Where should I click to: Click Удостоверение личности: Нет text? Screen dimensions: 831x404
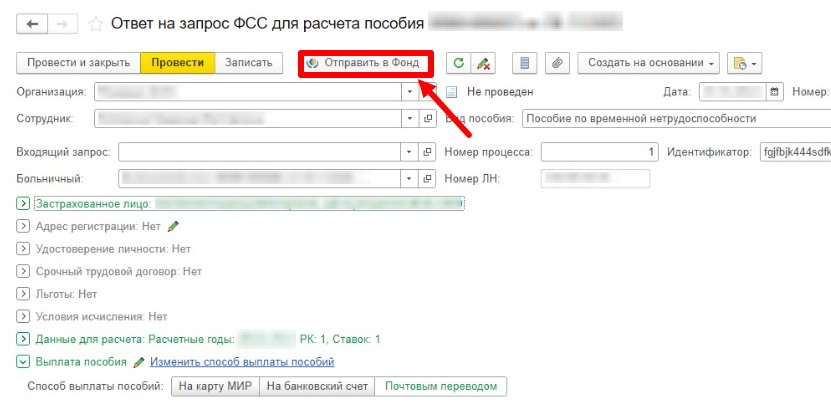pos(113,249)
